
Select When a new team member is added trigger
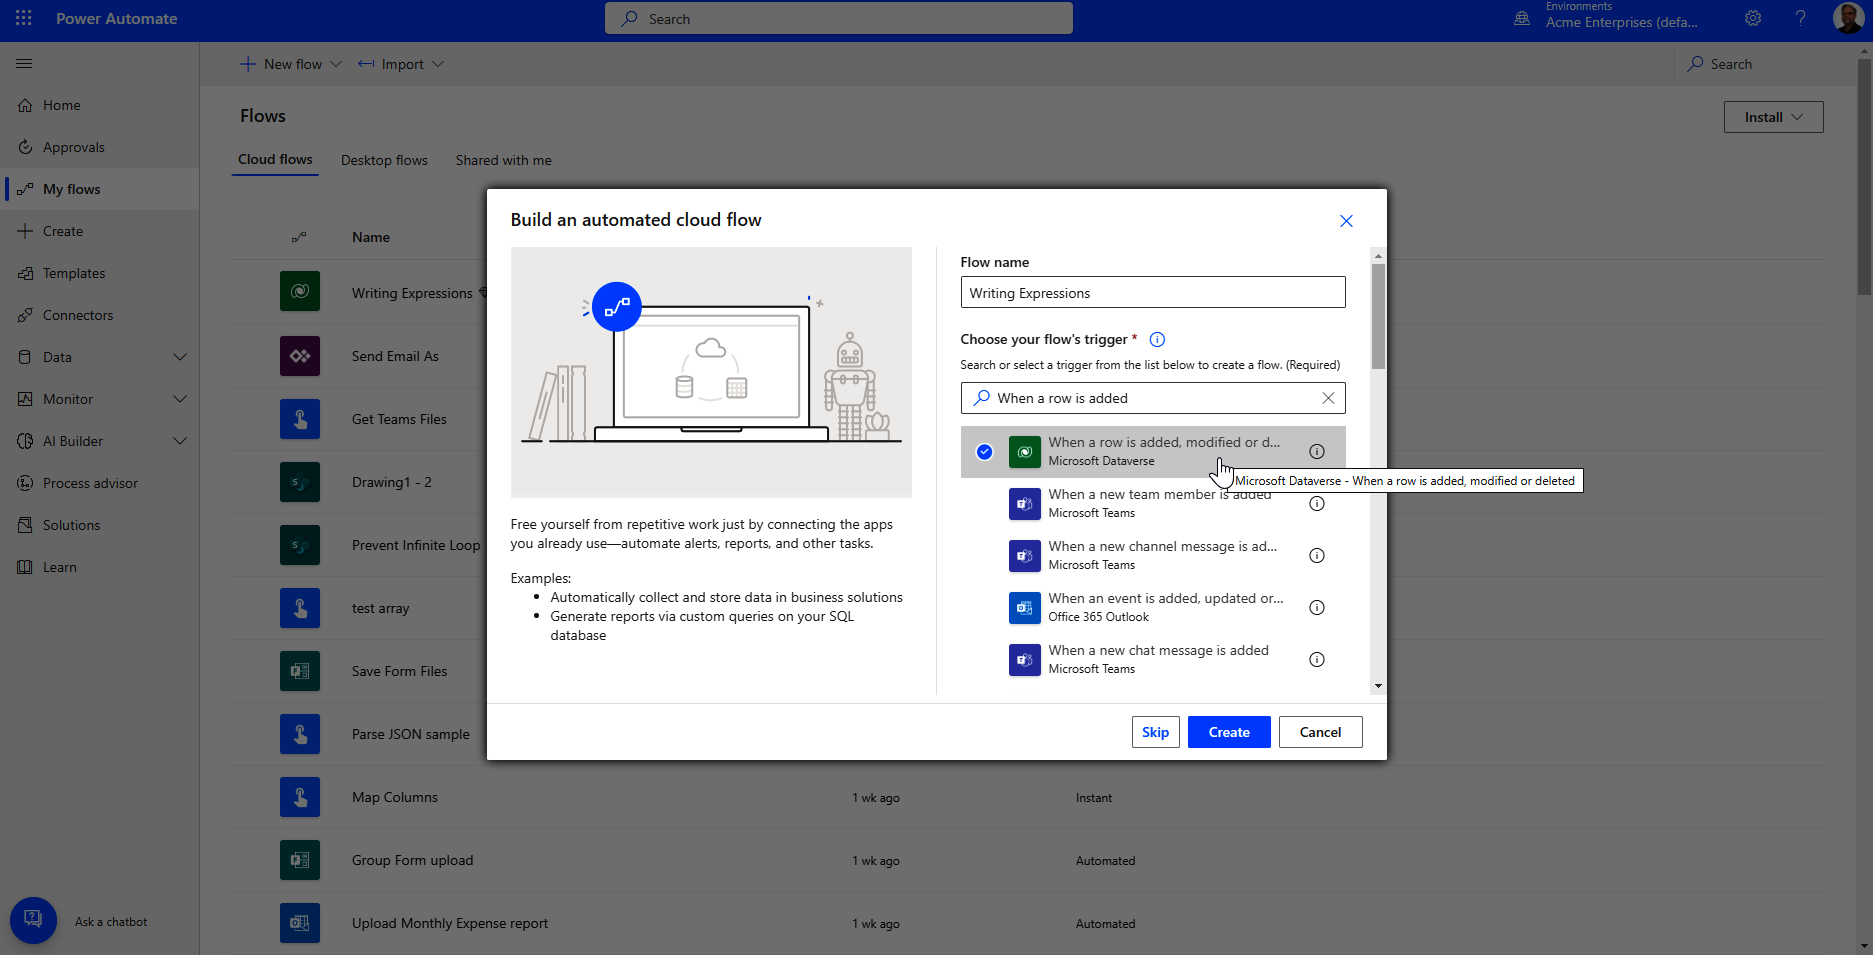pos(1153,503)
